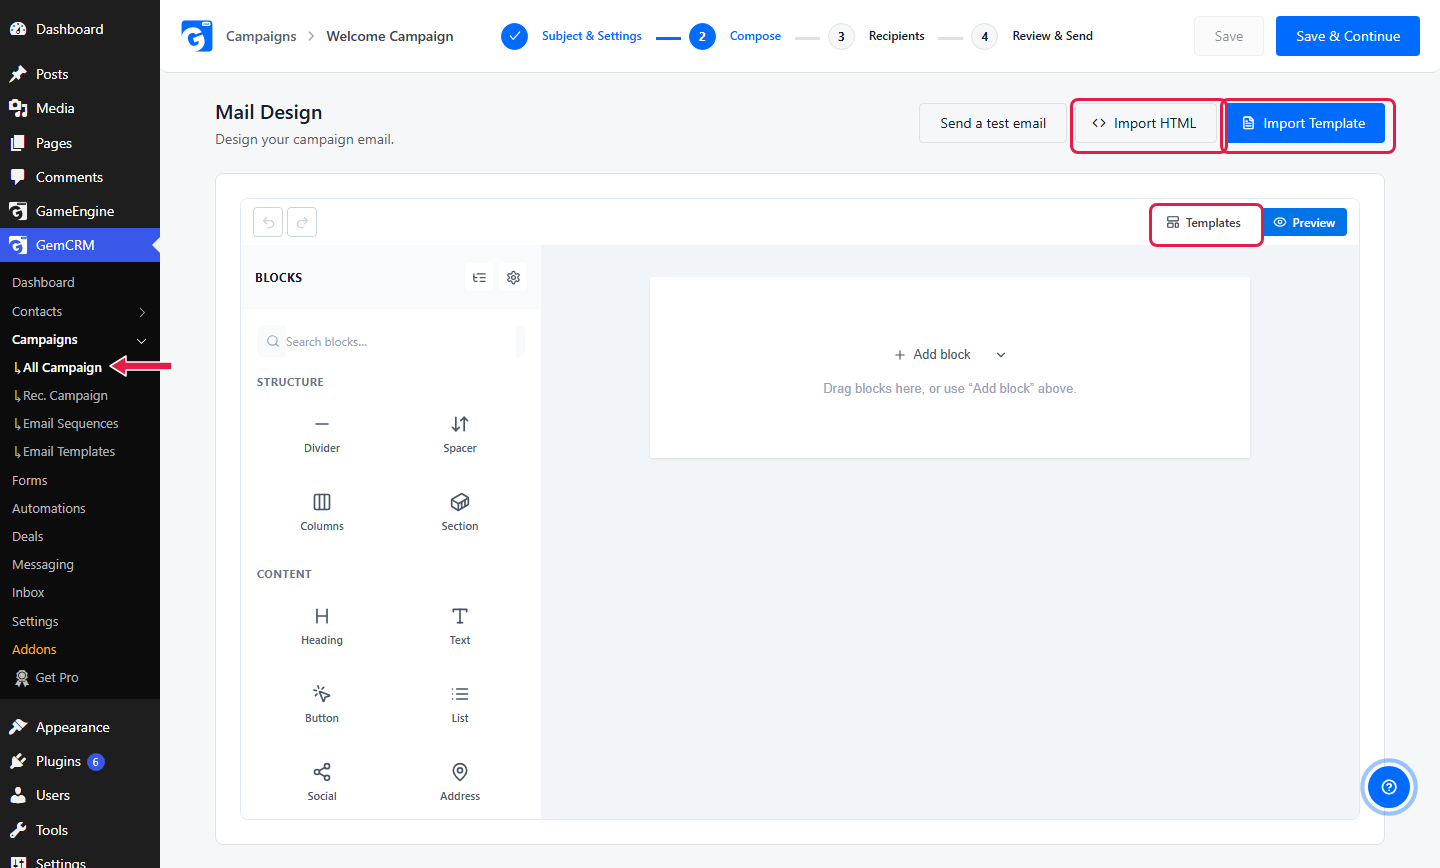Click the GemCRM logo in header

[197, 36]
